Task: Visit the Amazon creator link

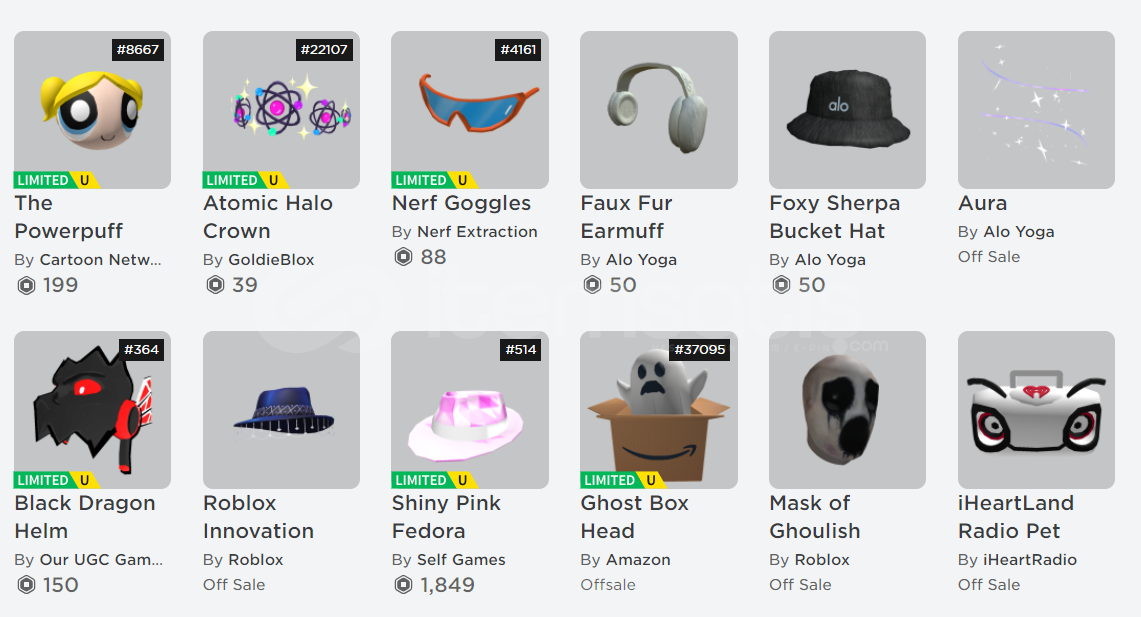Action: (638, 560)
